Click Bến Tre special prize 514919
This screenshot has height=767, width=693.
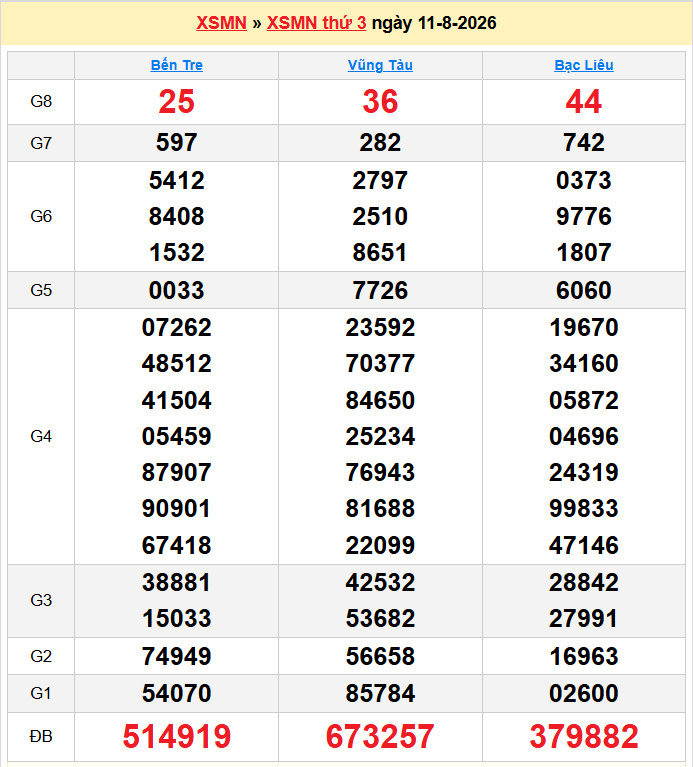177,736
